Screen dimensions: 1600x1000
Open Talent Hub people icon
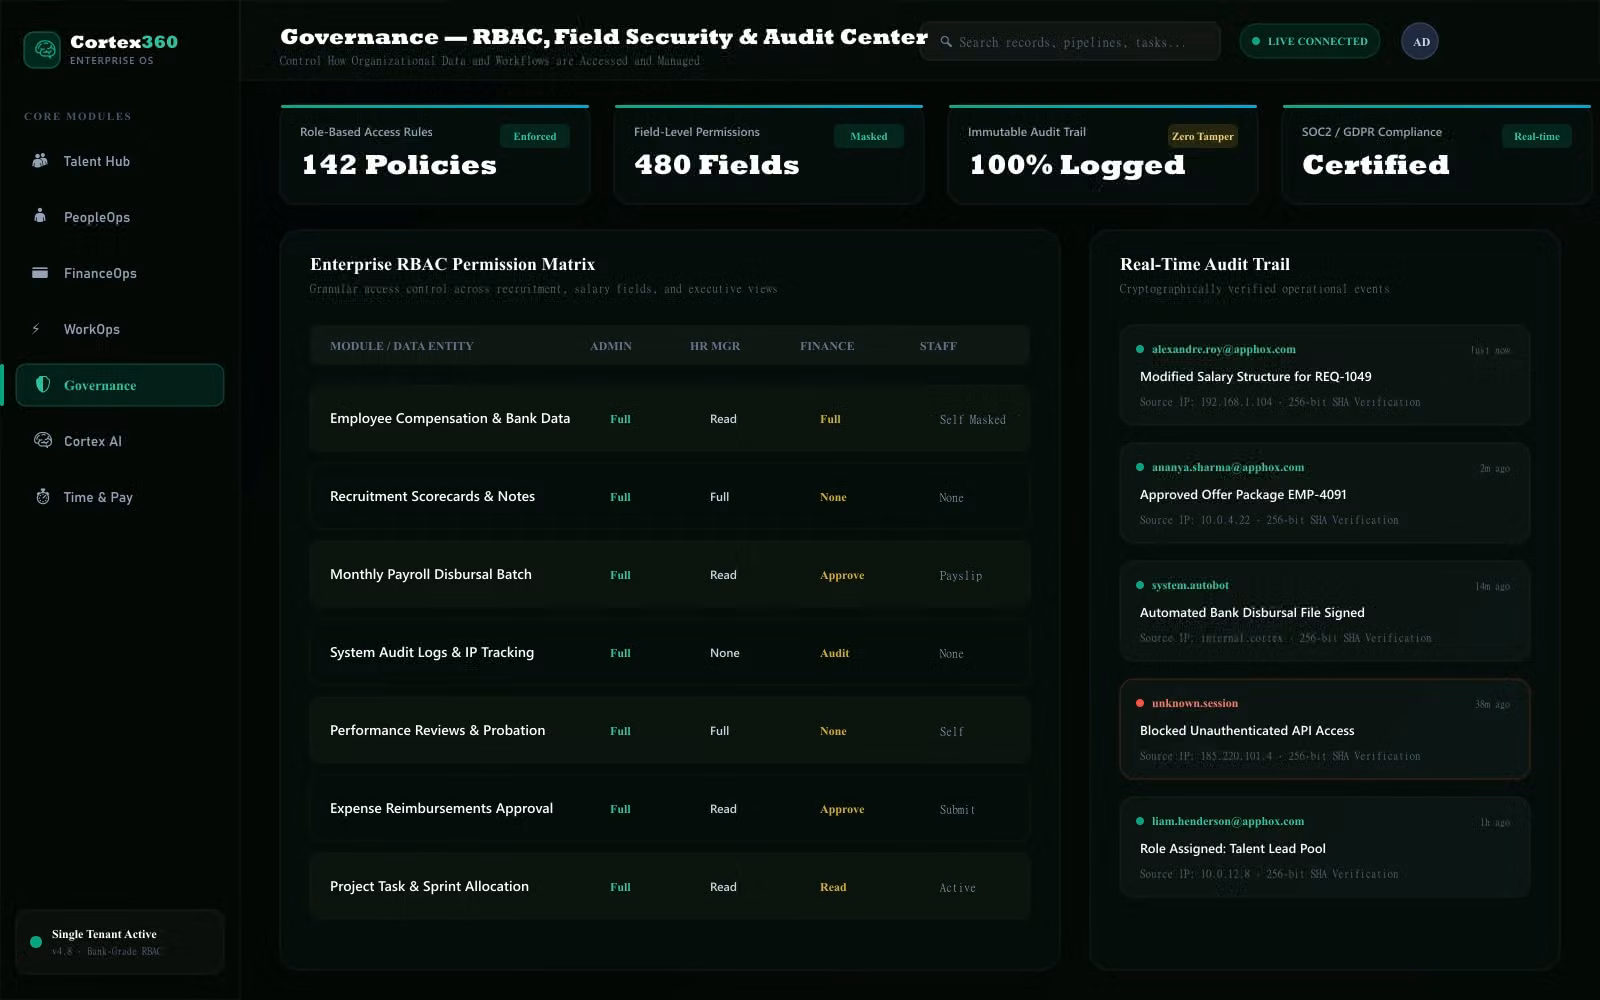pyautogui.click(x=40, y=160)
